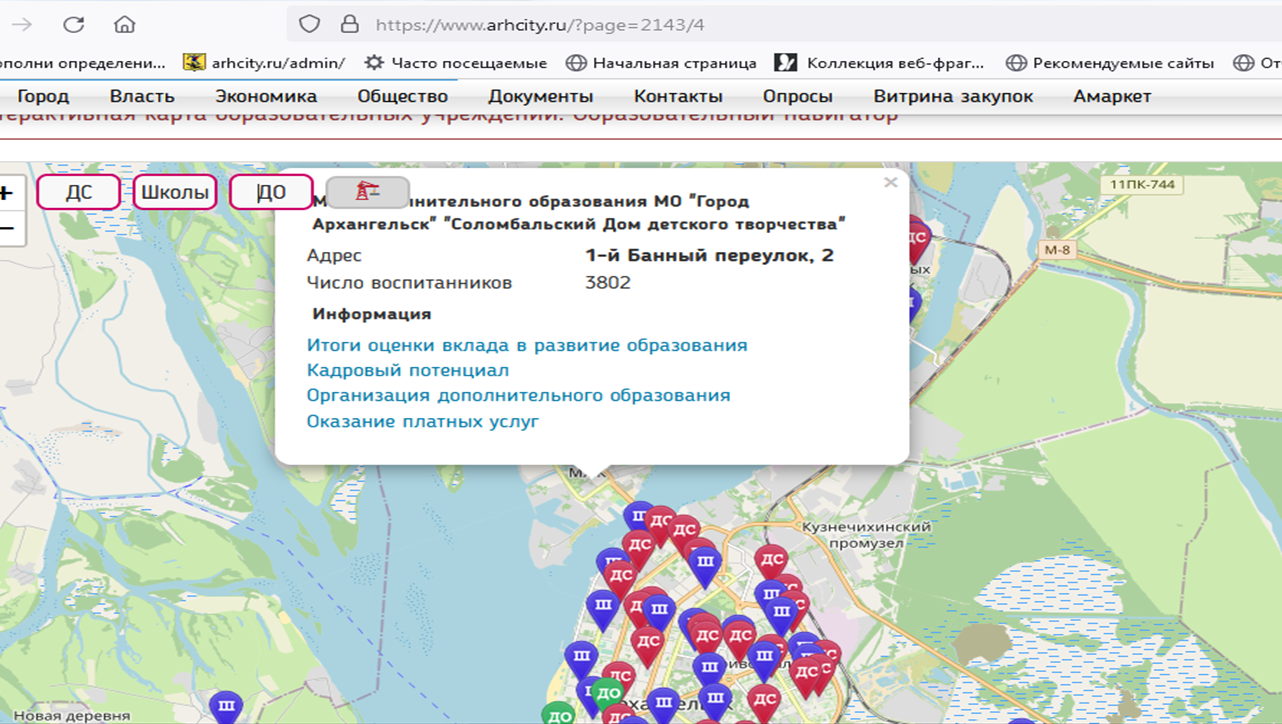Open the Экономика menu item
Viewport: 1282px width, 724px height.
266,97
